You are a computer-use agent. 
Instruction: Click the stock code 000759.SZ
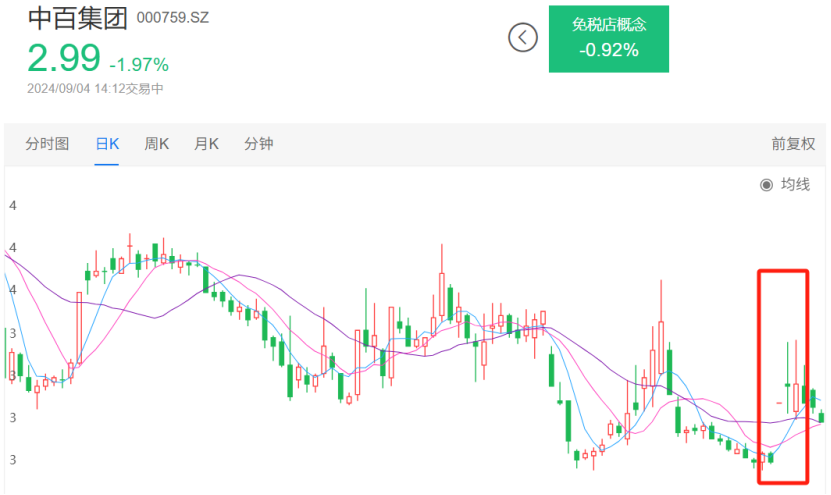173,18
